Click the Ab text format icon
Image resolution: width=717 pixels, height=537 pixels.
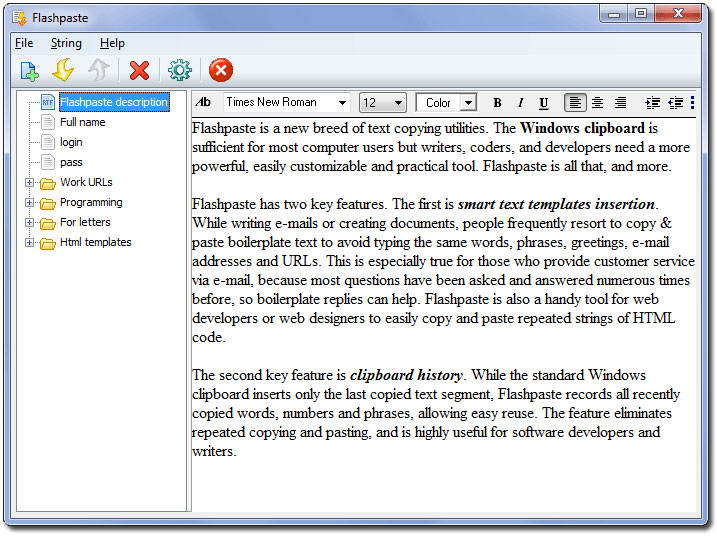point(203,102)
